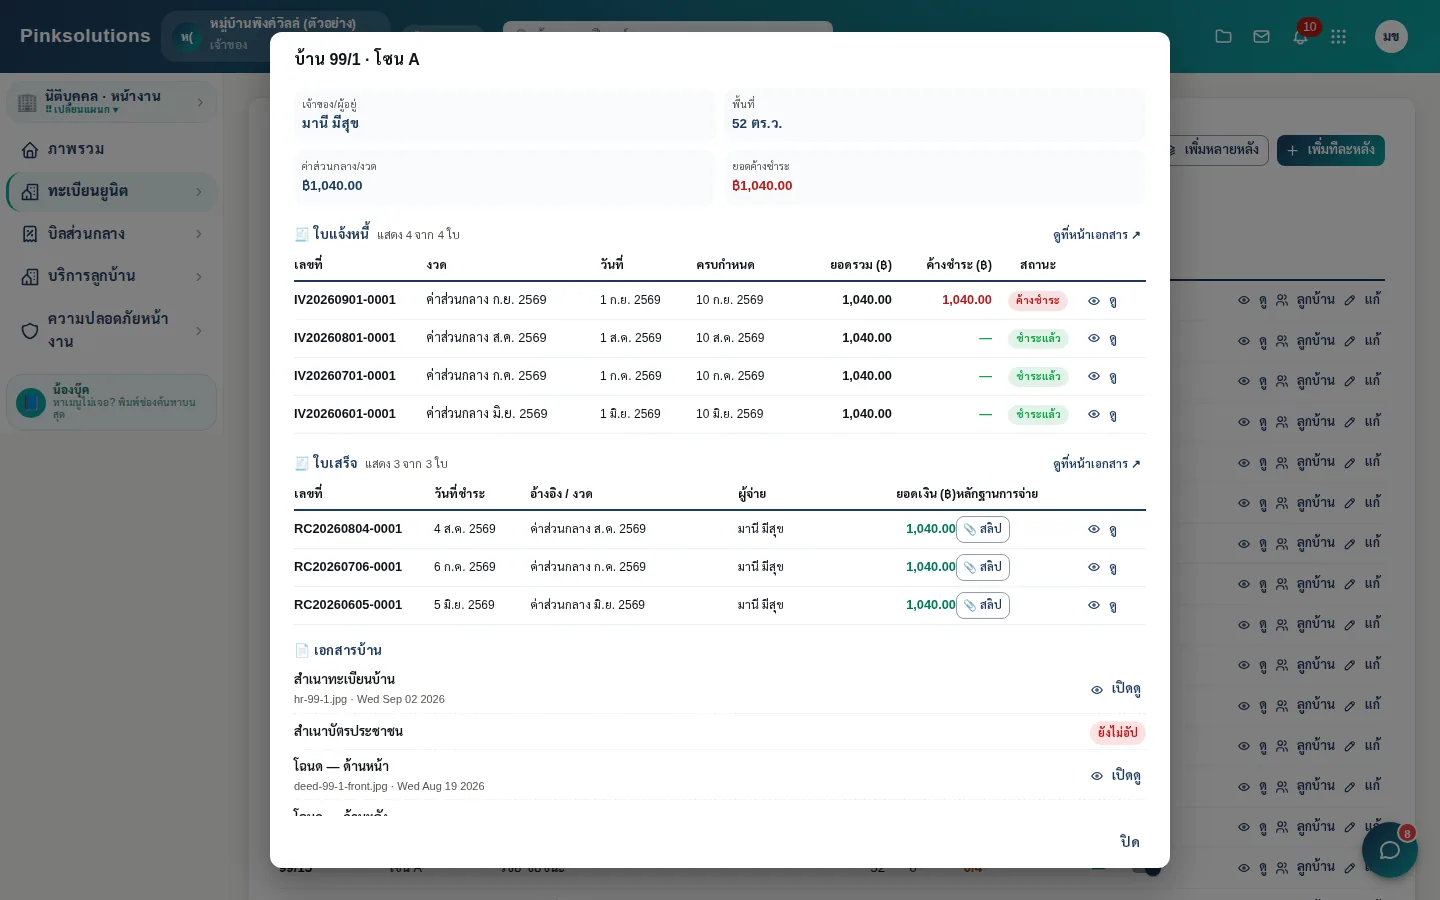Open the notification bell showing 10
The height and width of the screenshot is (900, 1440).
[1301, 37]
